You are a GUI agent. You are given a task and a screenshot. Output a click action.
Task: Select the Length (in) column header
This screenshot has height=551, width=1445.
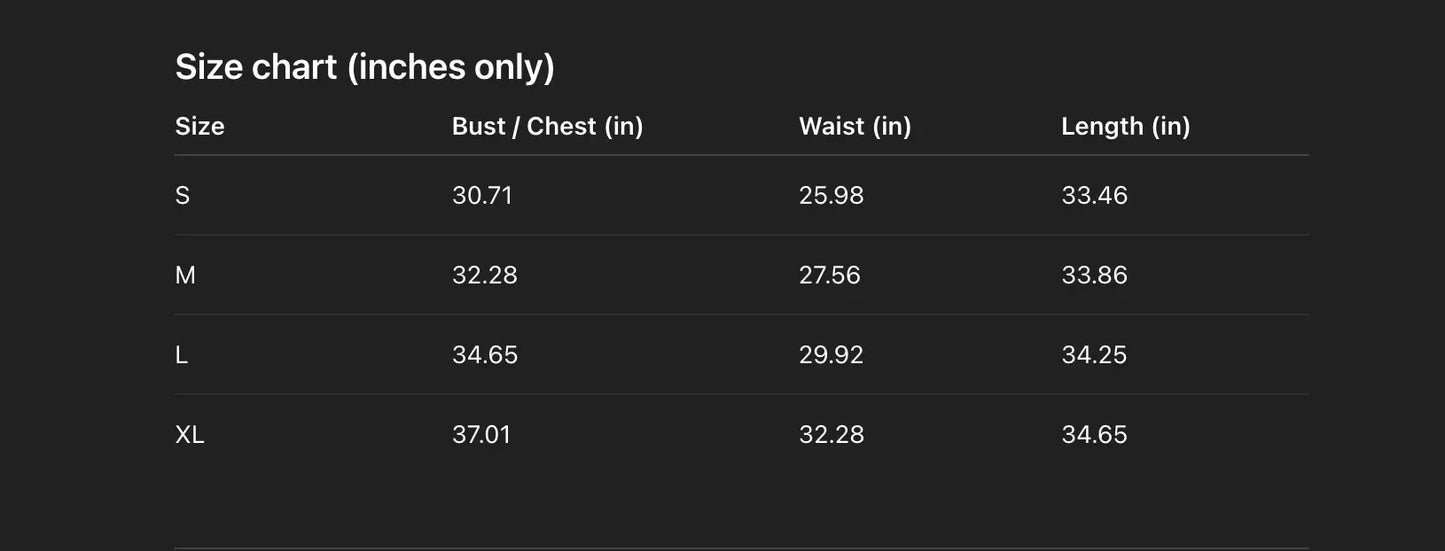point(1125,126)
